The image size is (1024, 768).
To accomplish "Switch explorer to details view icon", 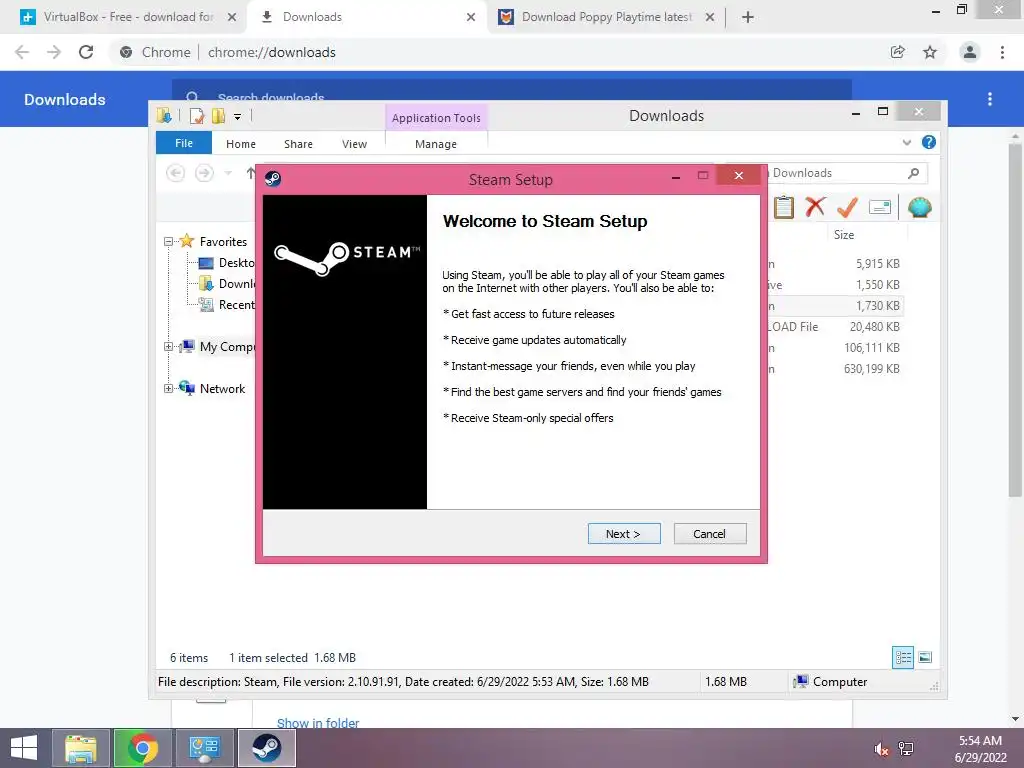I will click(x=903, y=657).
